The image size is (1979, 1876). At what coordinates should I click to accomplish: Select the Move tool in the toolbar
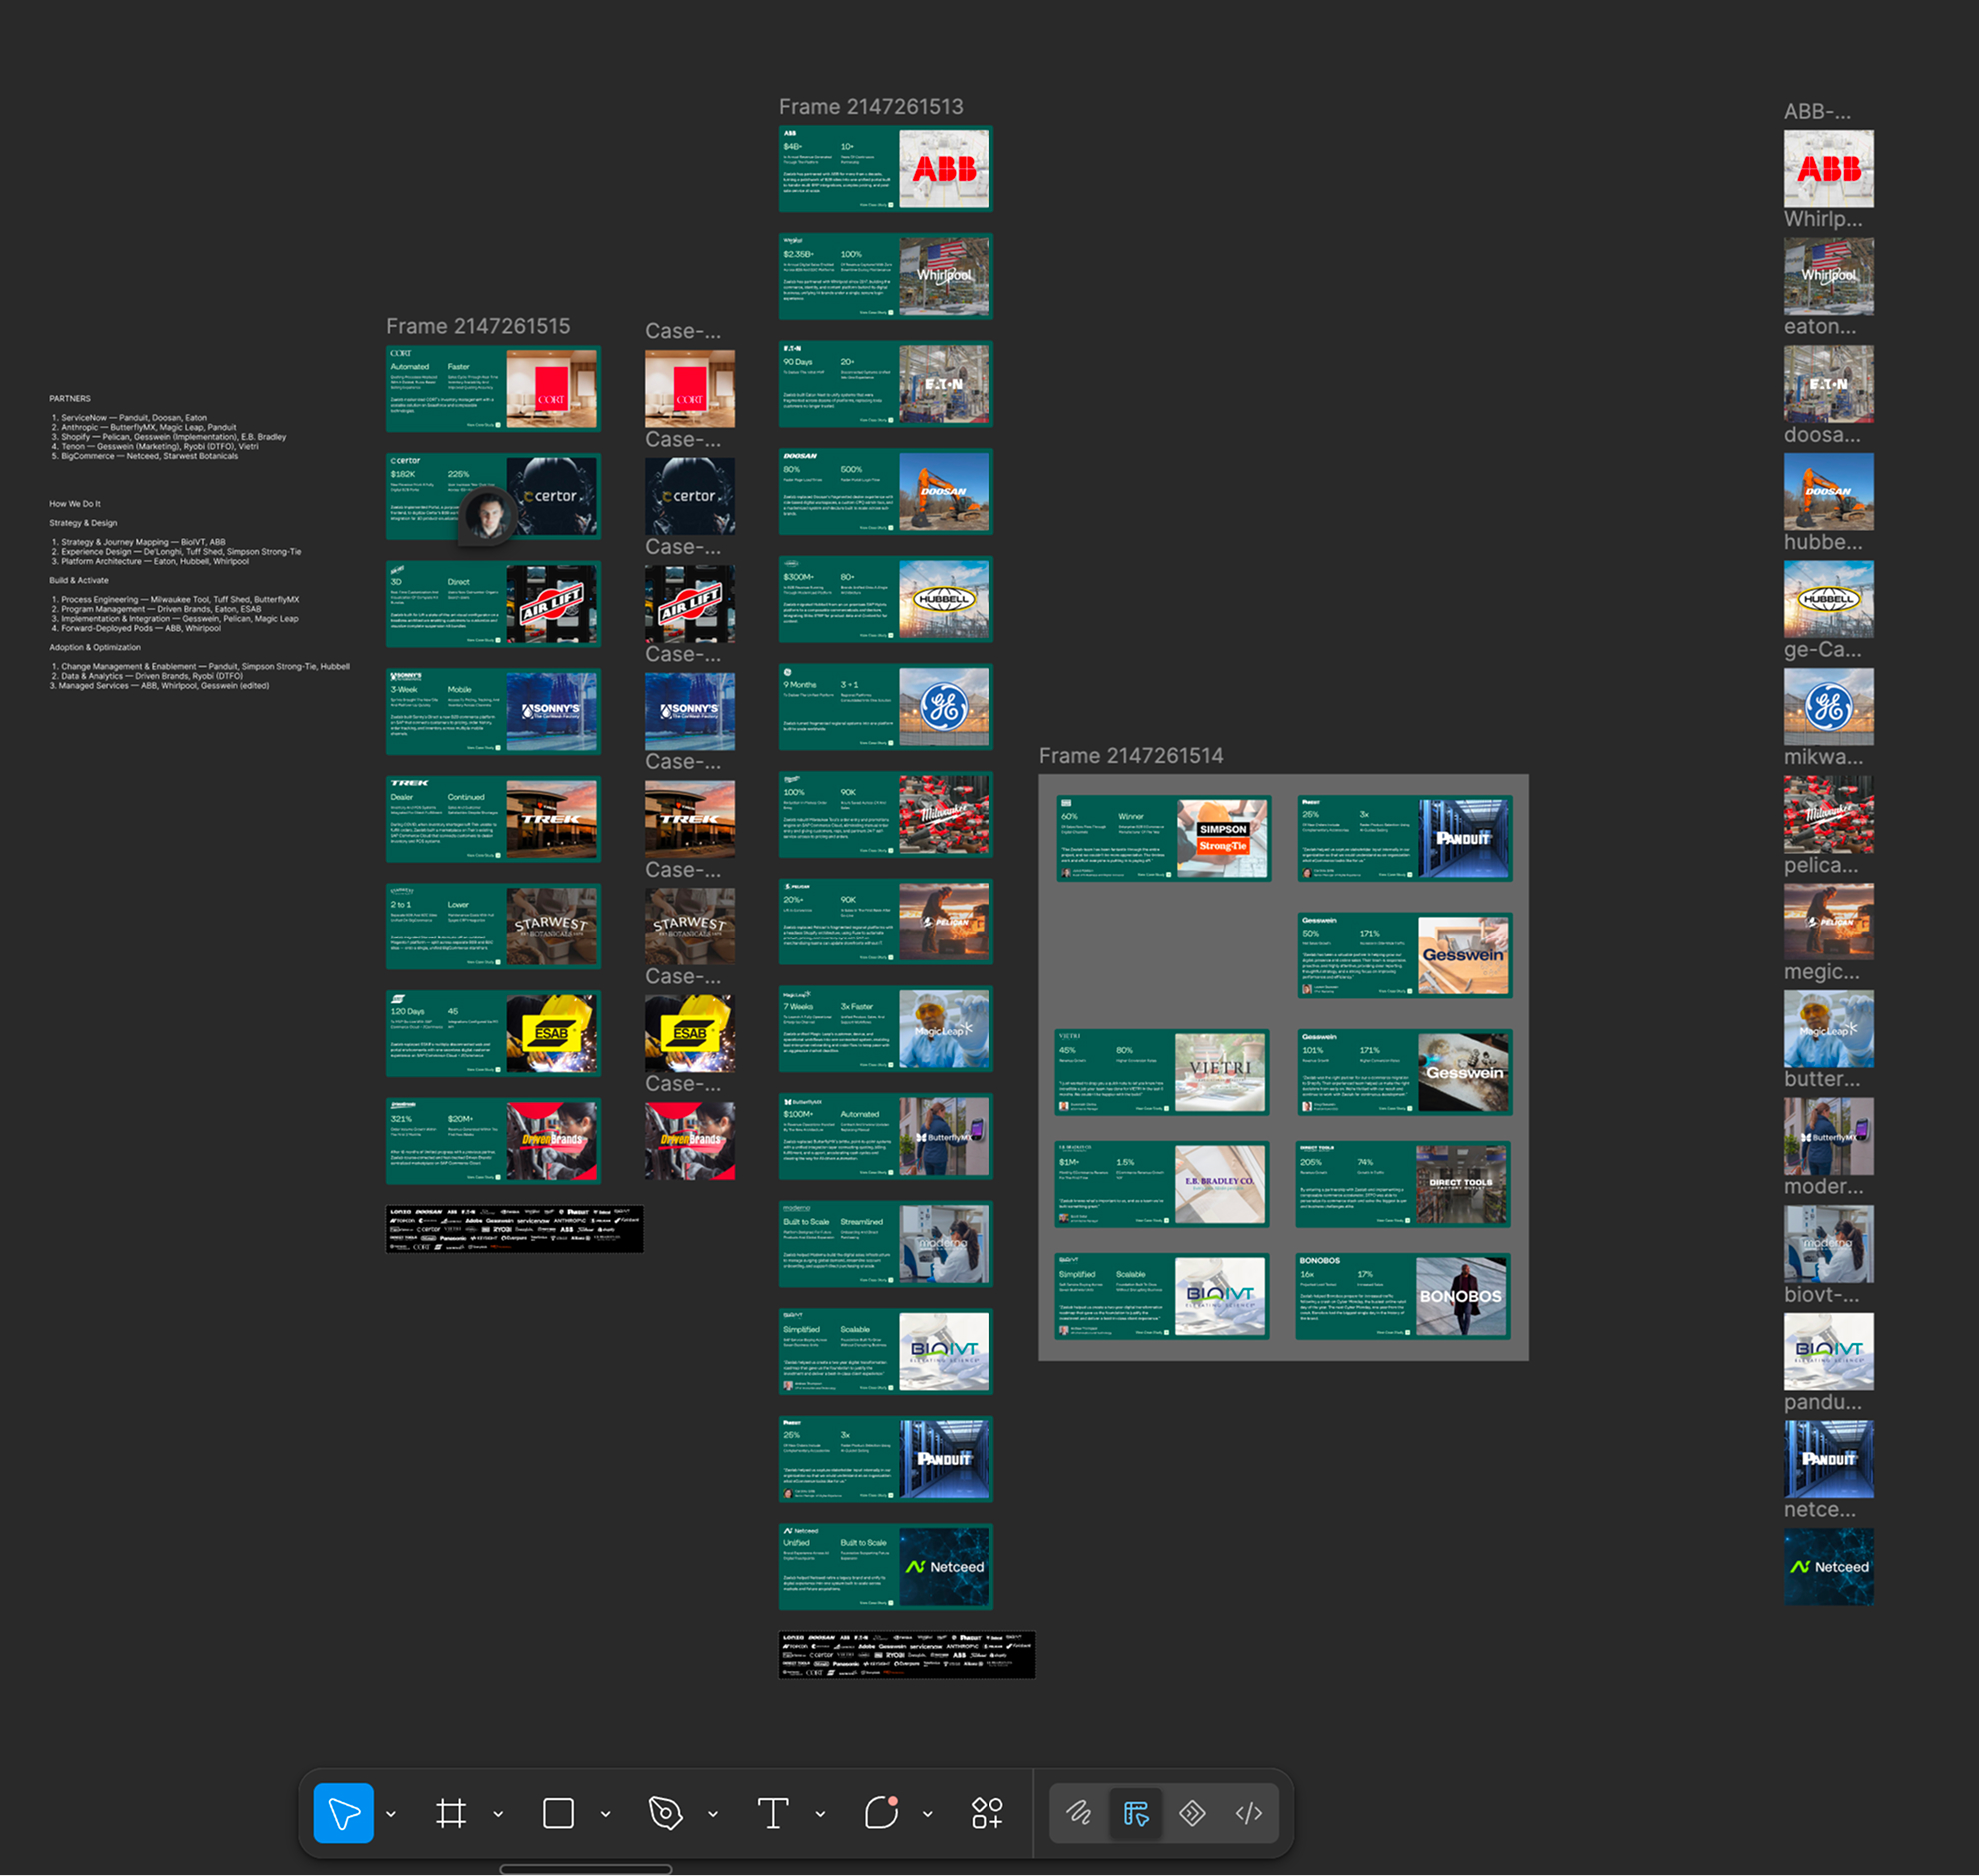[343, 1813]
